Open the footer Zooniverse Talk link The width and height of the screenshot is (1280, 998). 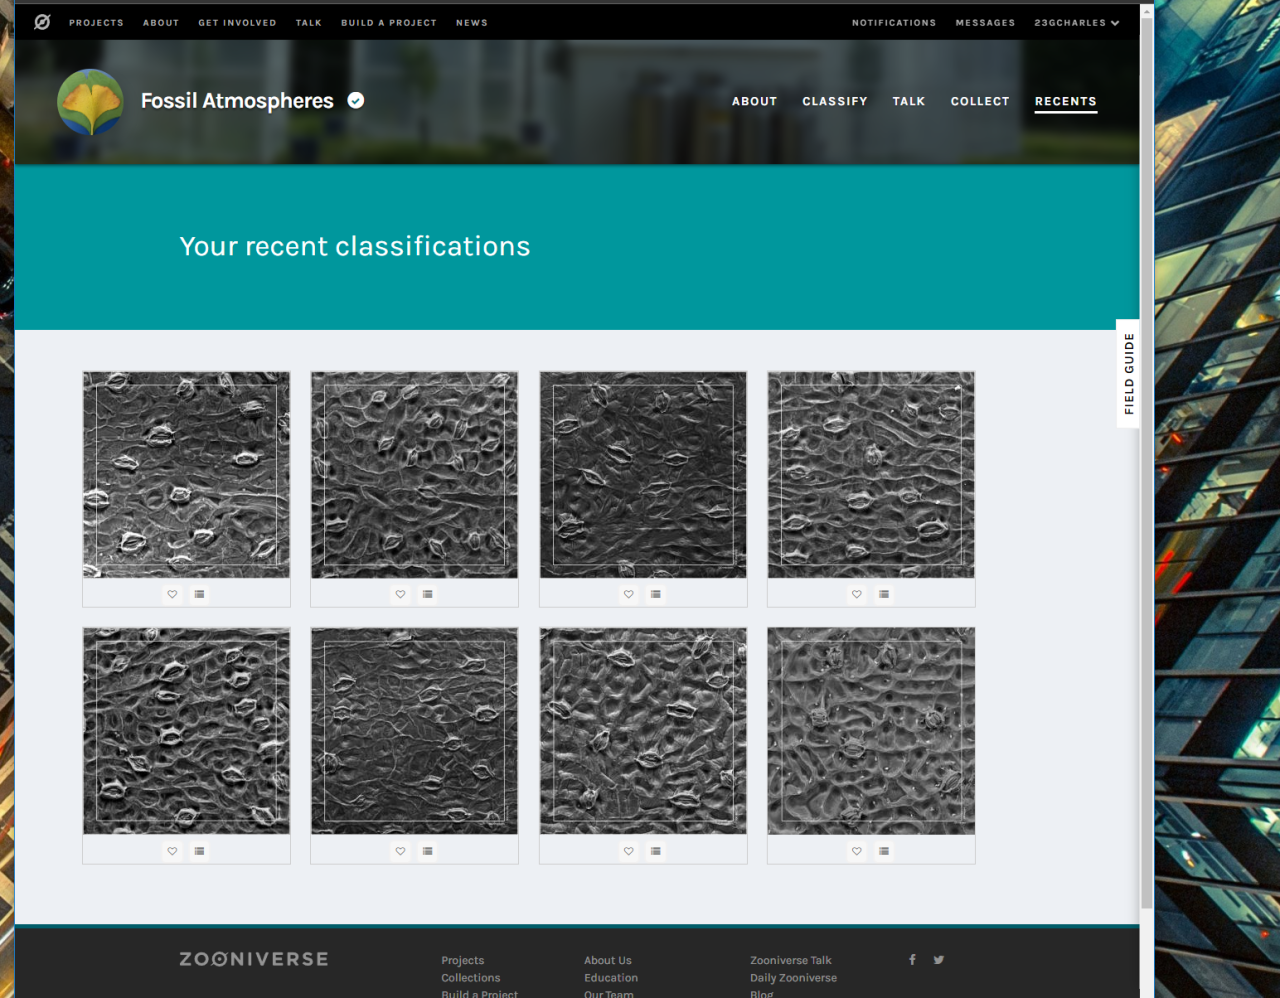tap(791, 960)
